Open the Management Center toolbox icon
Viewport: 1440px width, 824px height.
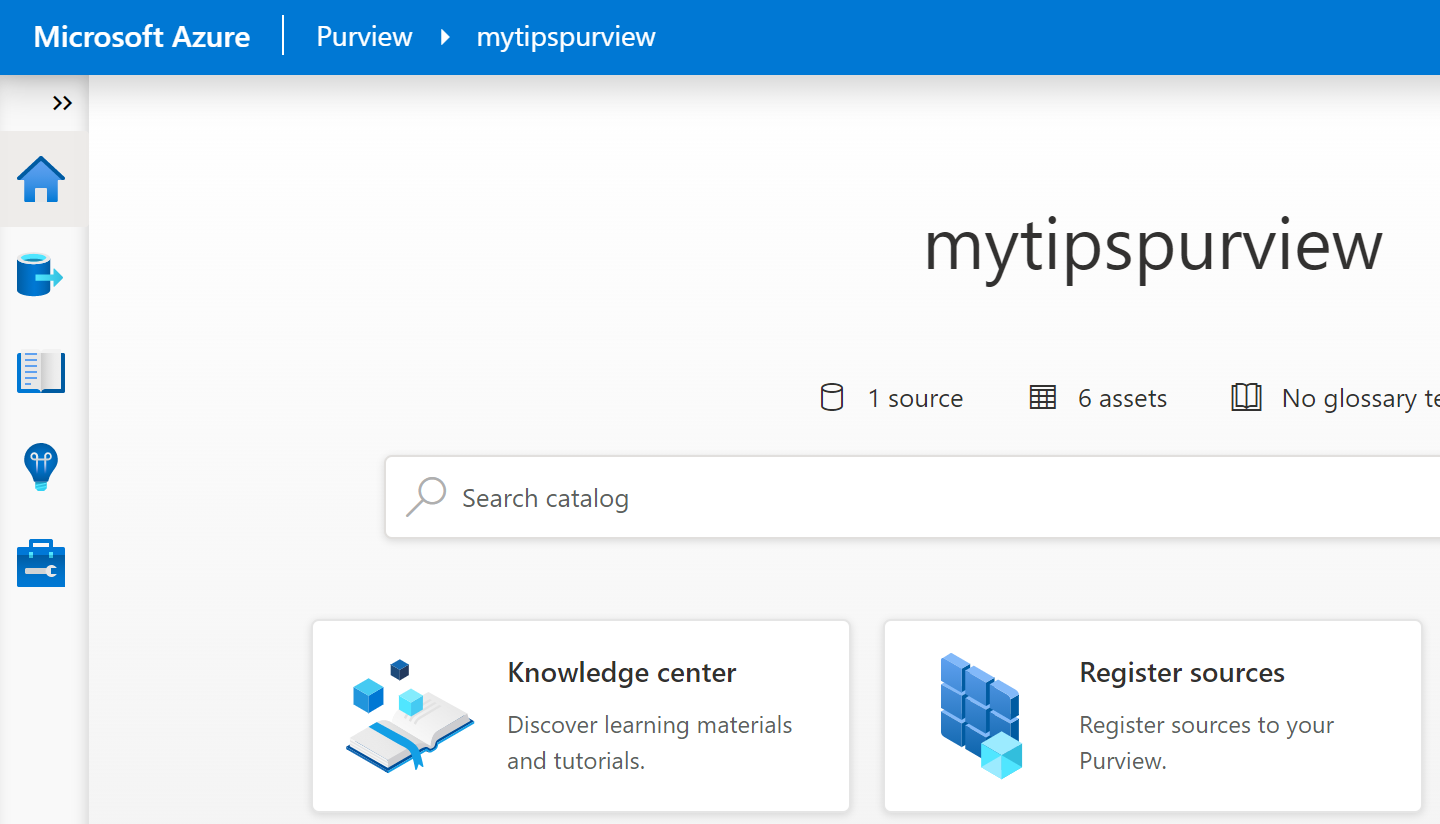(x=41, y=563)
